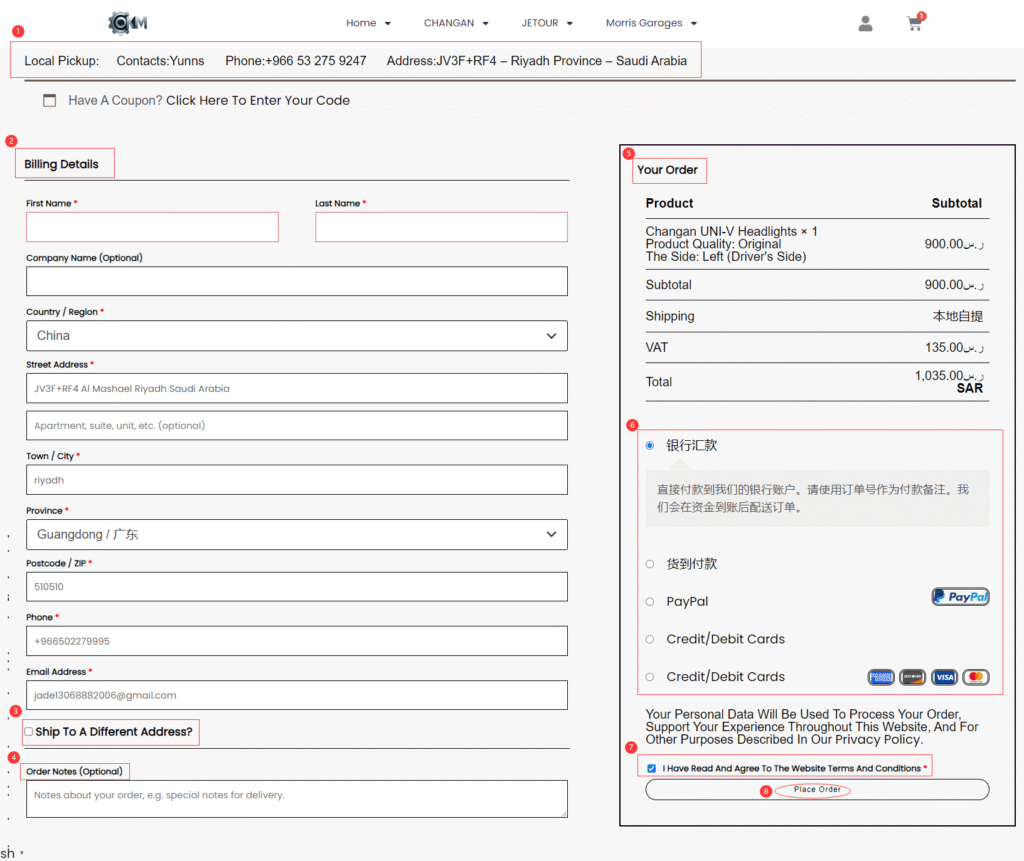
Task: Click the Your Order heading
Action: click(667, 170)
